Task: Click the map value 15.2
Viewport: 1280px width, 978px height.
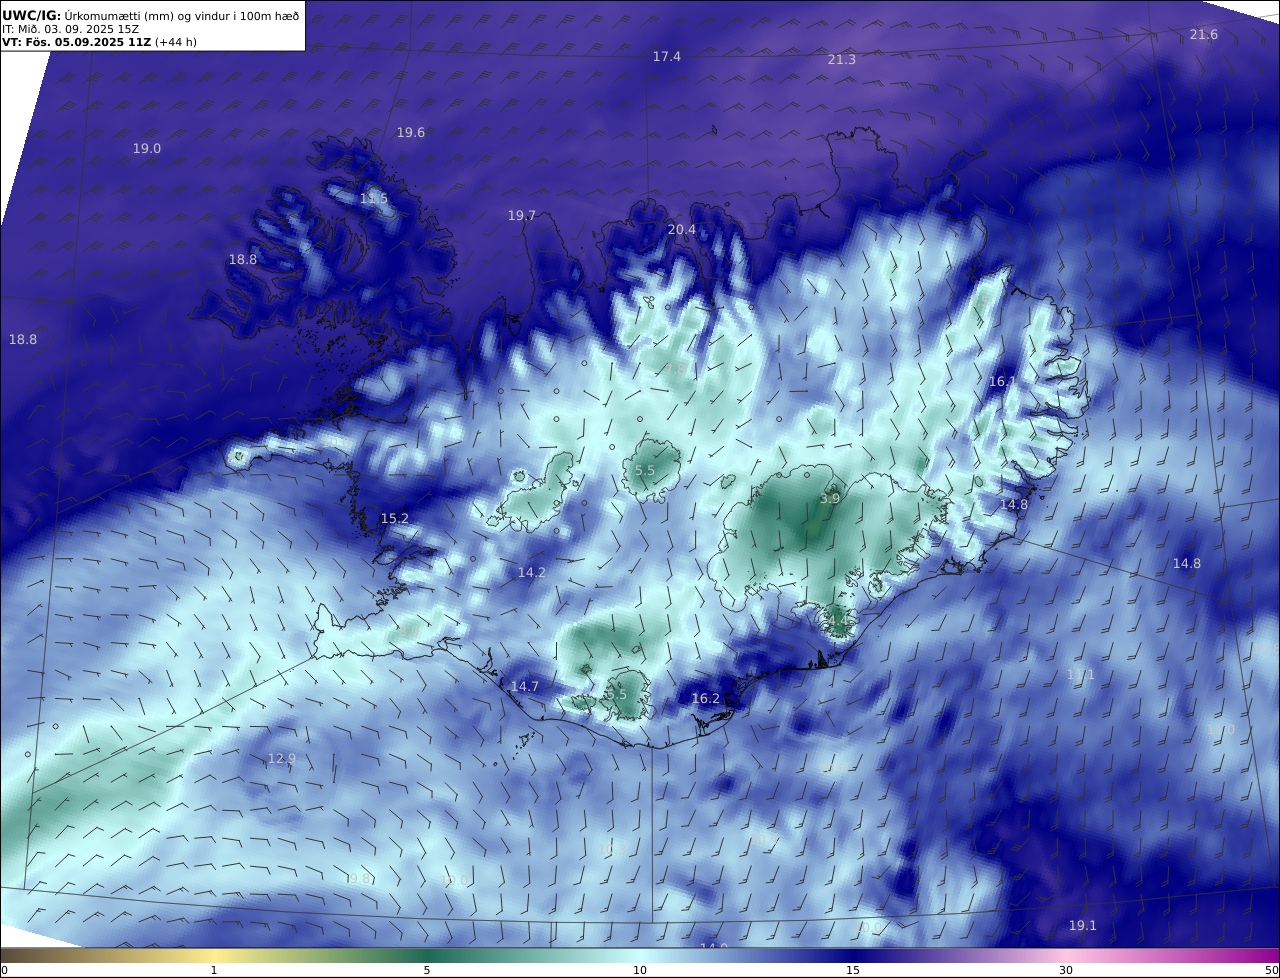Action: (x=395, y=519)
